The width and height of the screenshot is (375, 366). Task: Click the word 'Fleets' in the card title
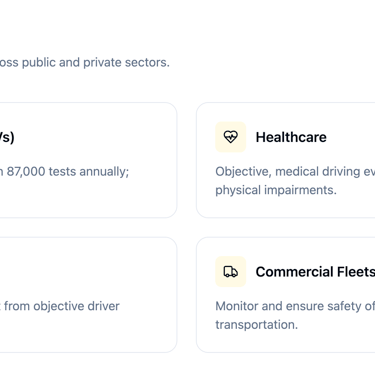356,272
